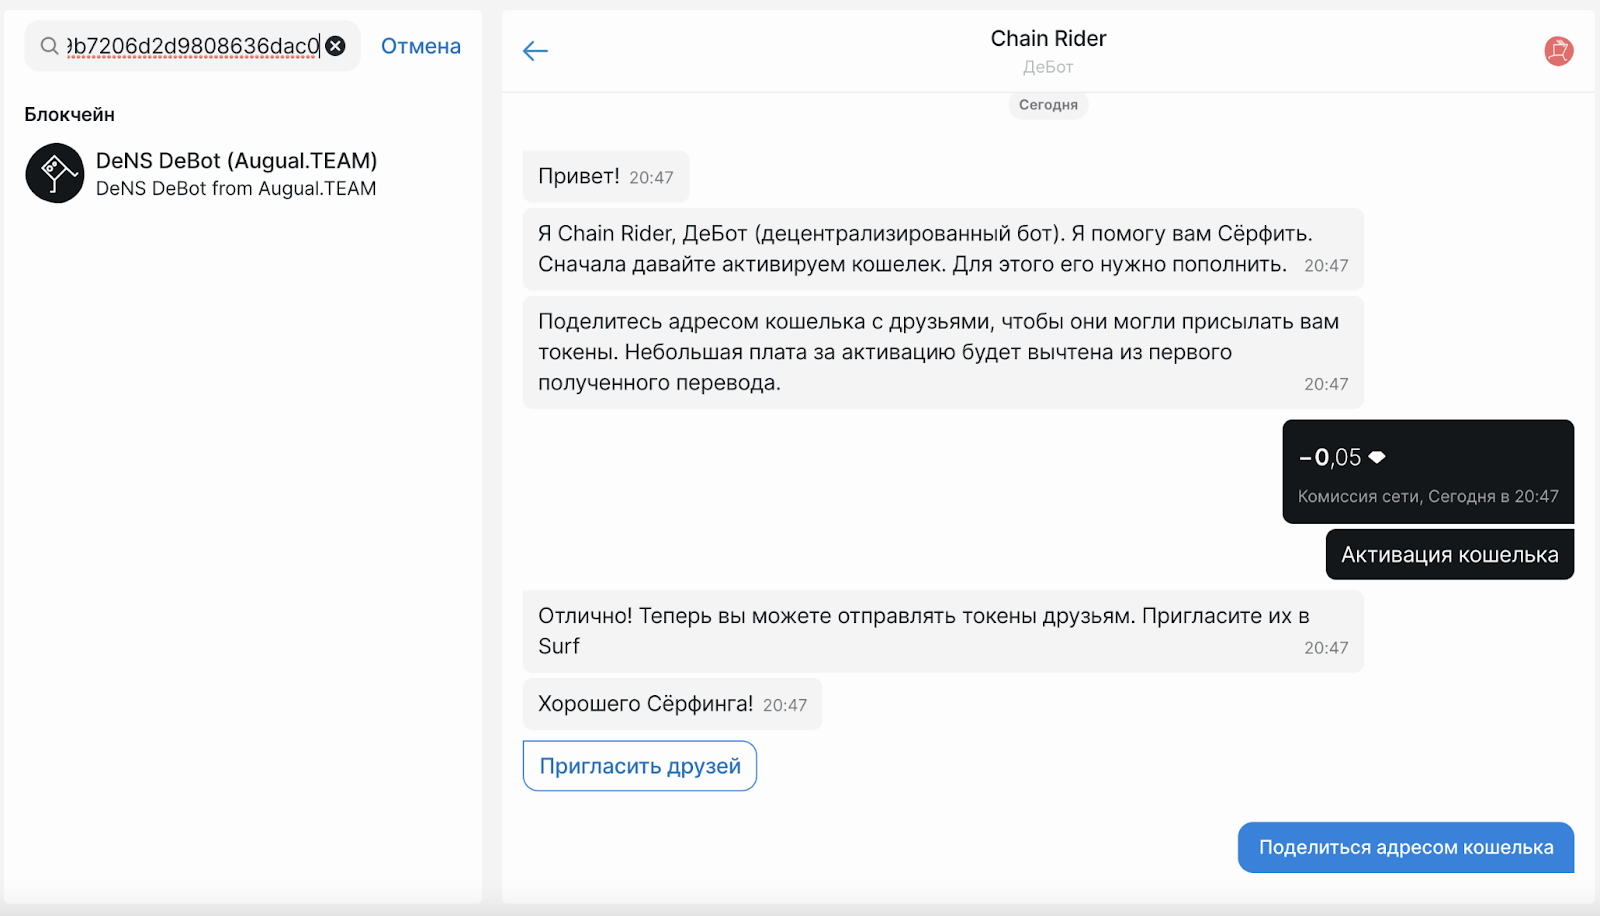Screen dimensions: 1600x916
Task: Click the Сегодня date label
Action: coord(1048,105)
